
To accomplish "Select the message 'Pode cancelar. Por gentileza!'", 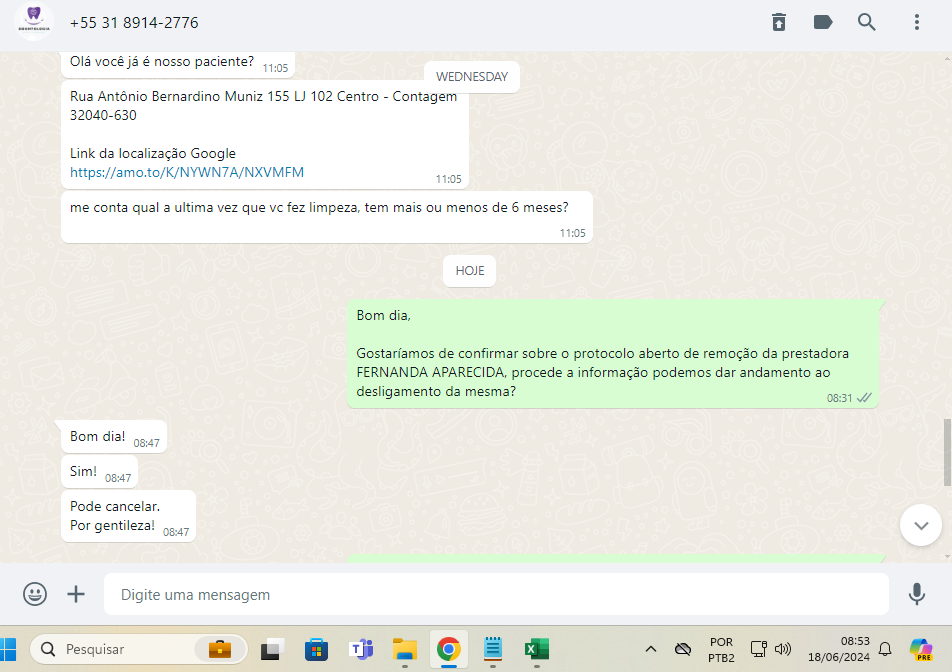I will 128,516.
